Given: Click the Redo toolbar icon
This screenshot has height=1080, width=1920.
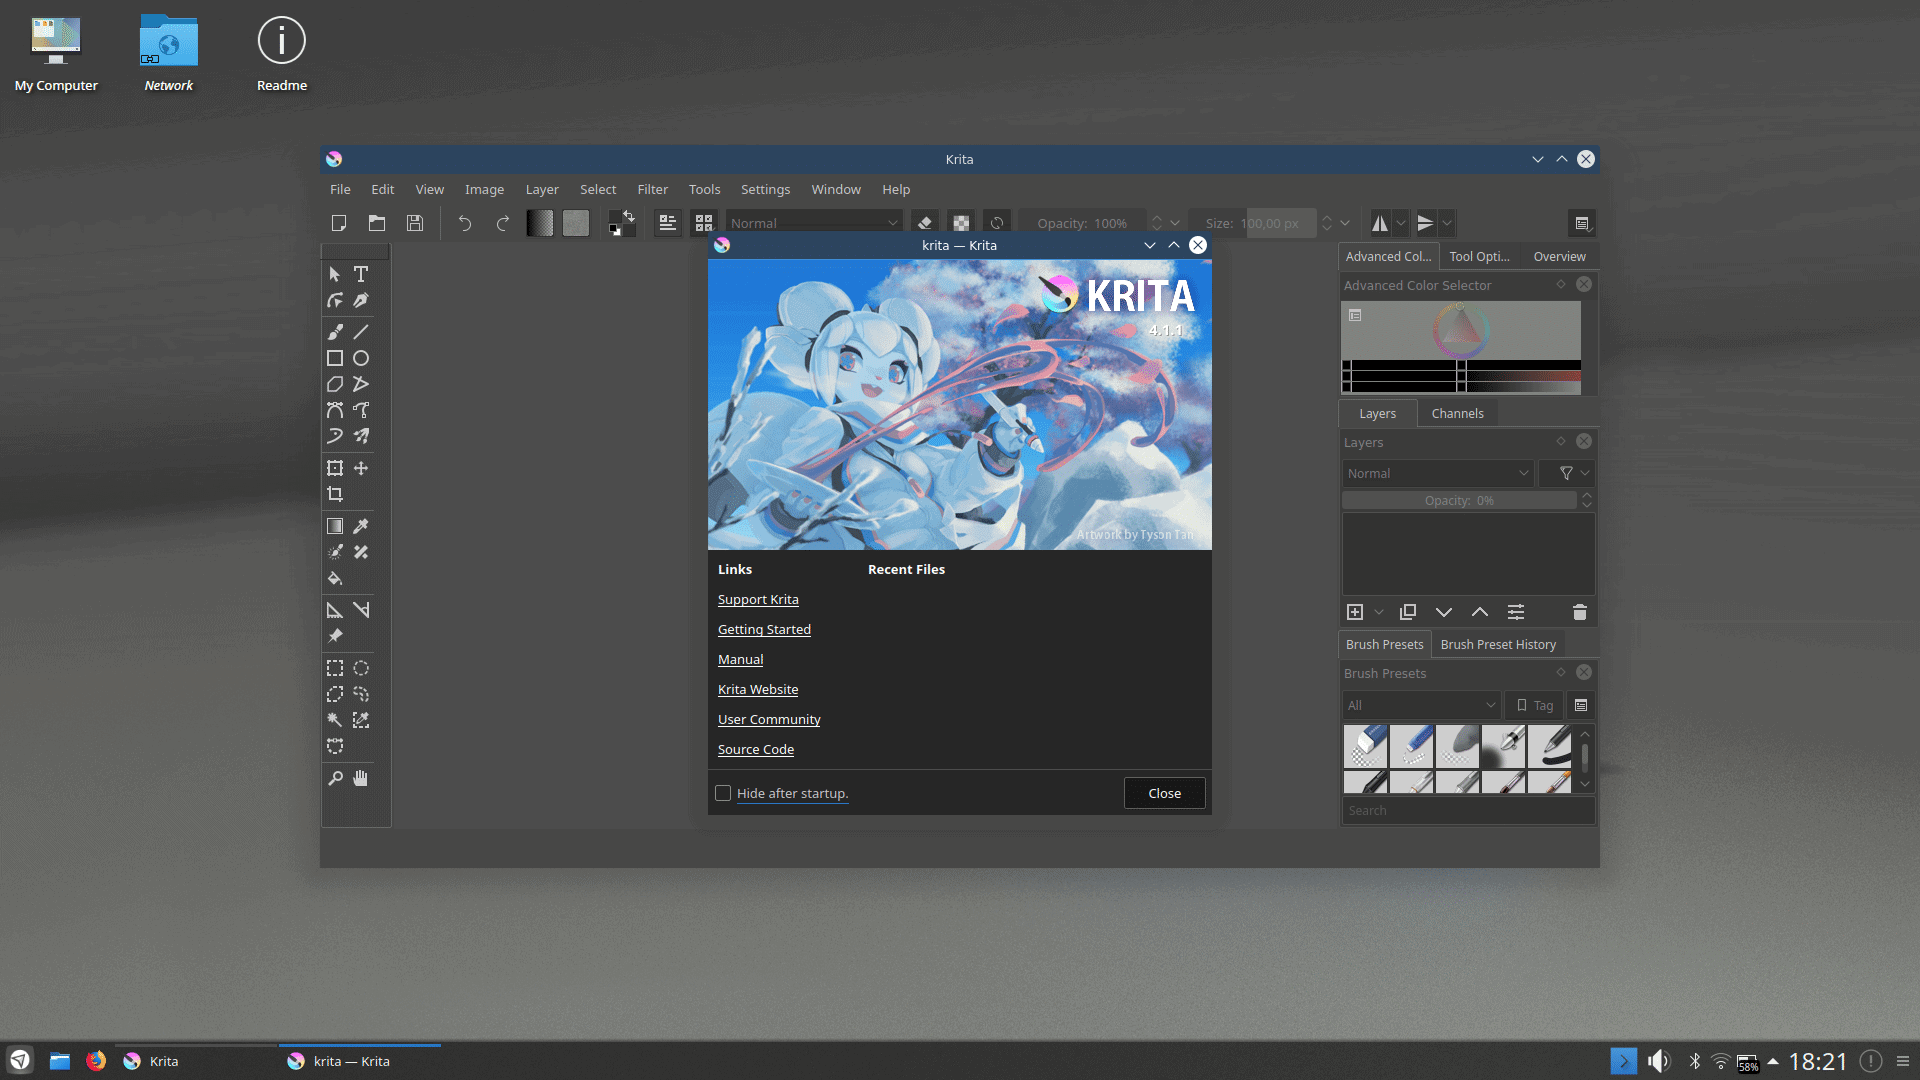Looking at the screenshot, I should pyautogui.click(x=503, y=223).
